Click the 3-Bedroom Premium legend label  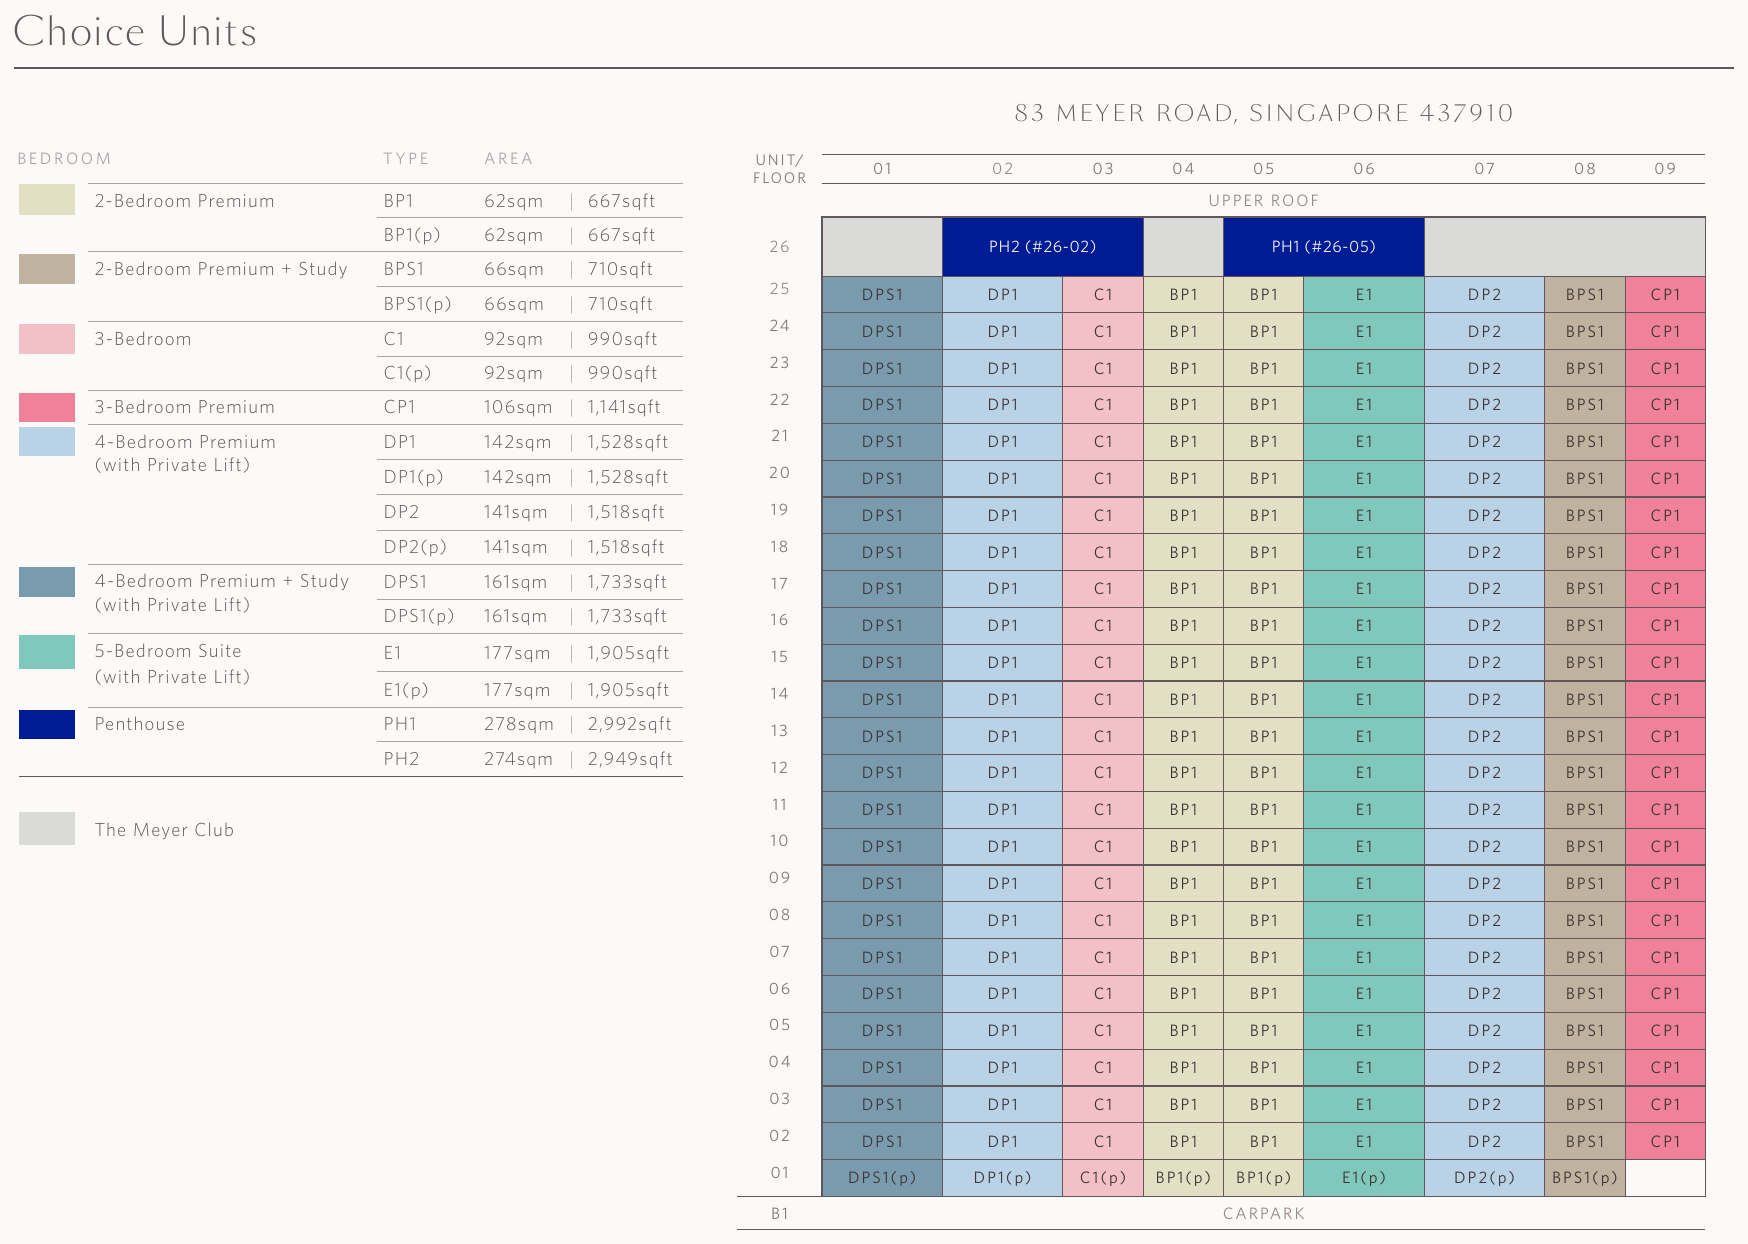click(x=184, y=407)
